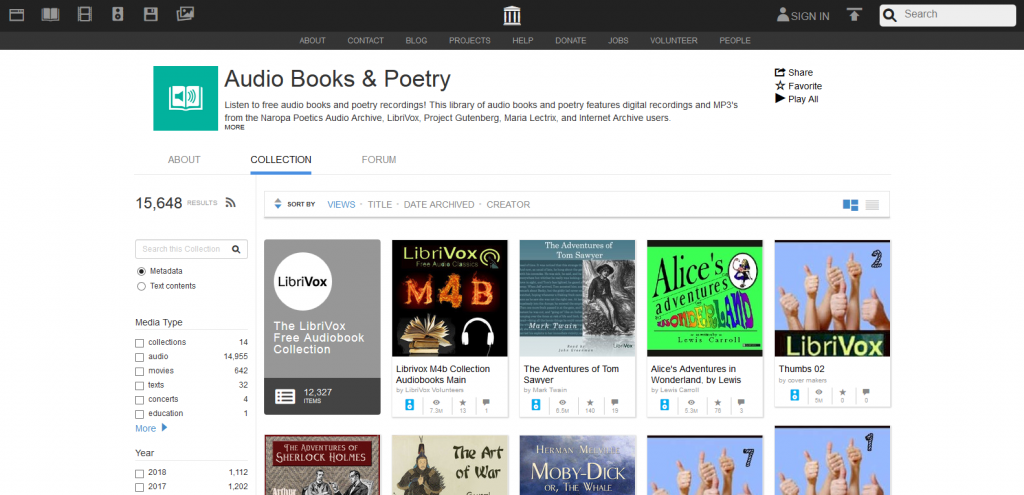The image size is (1024, 495).
Task: Expand More media types
Action: (151, 428)
